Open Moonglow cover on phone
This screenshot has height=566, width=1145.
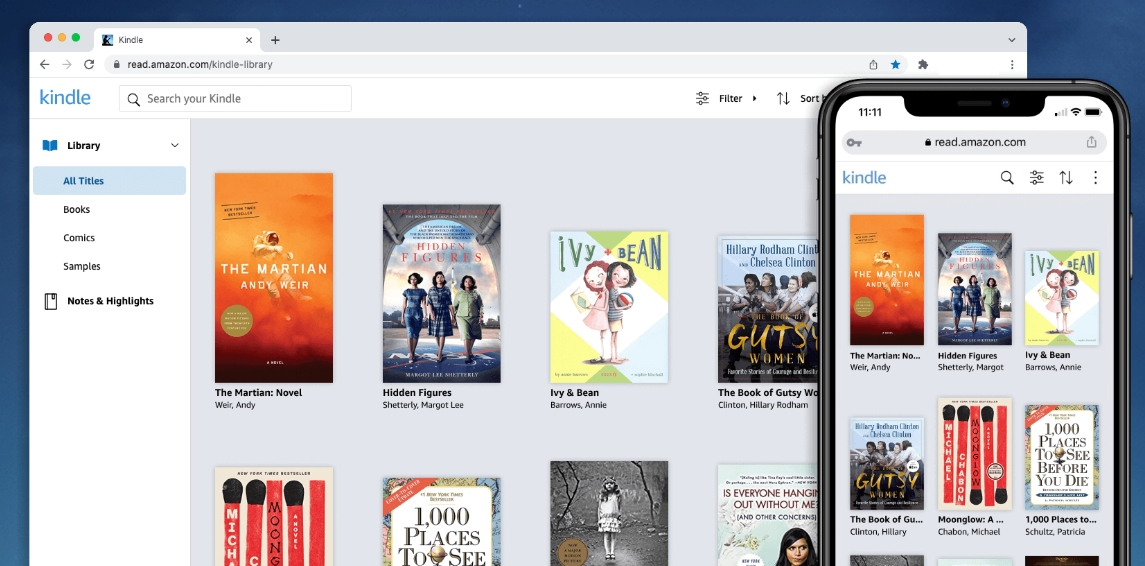[975, 454]
